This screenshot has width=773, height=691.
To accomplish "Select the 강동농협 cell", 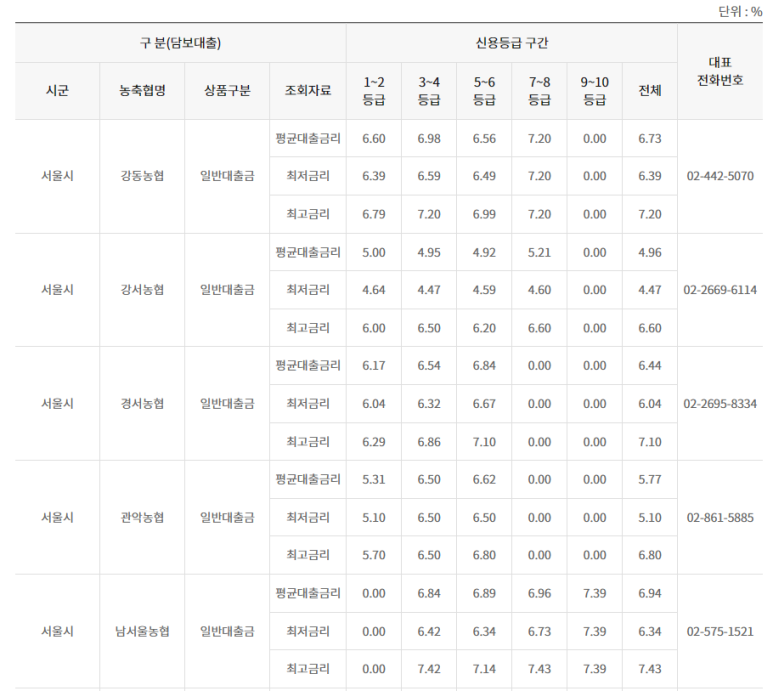I will [142, 176].
